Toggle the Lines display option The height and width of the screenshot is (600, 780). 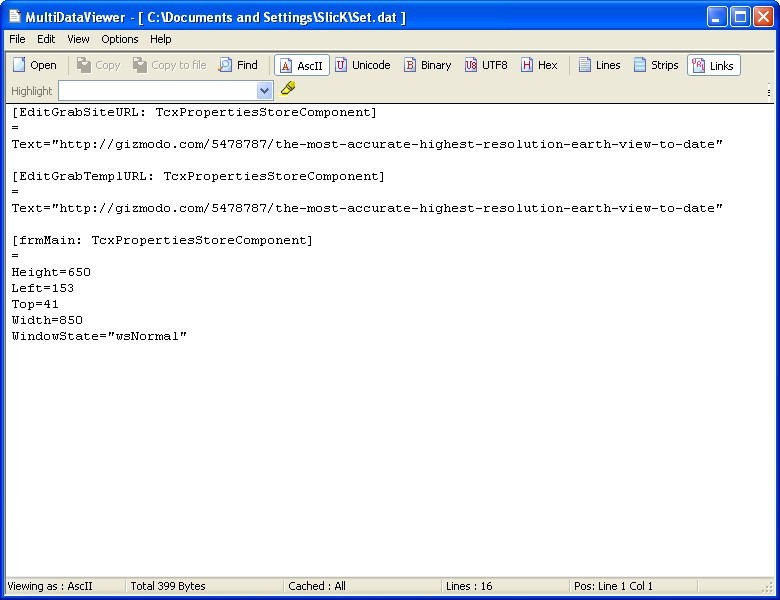click(x=599, y=65)
